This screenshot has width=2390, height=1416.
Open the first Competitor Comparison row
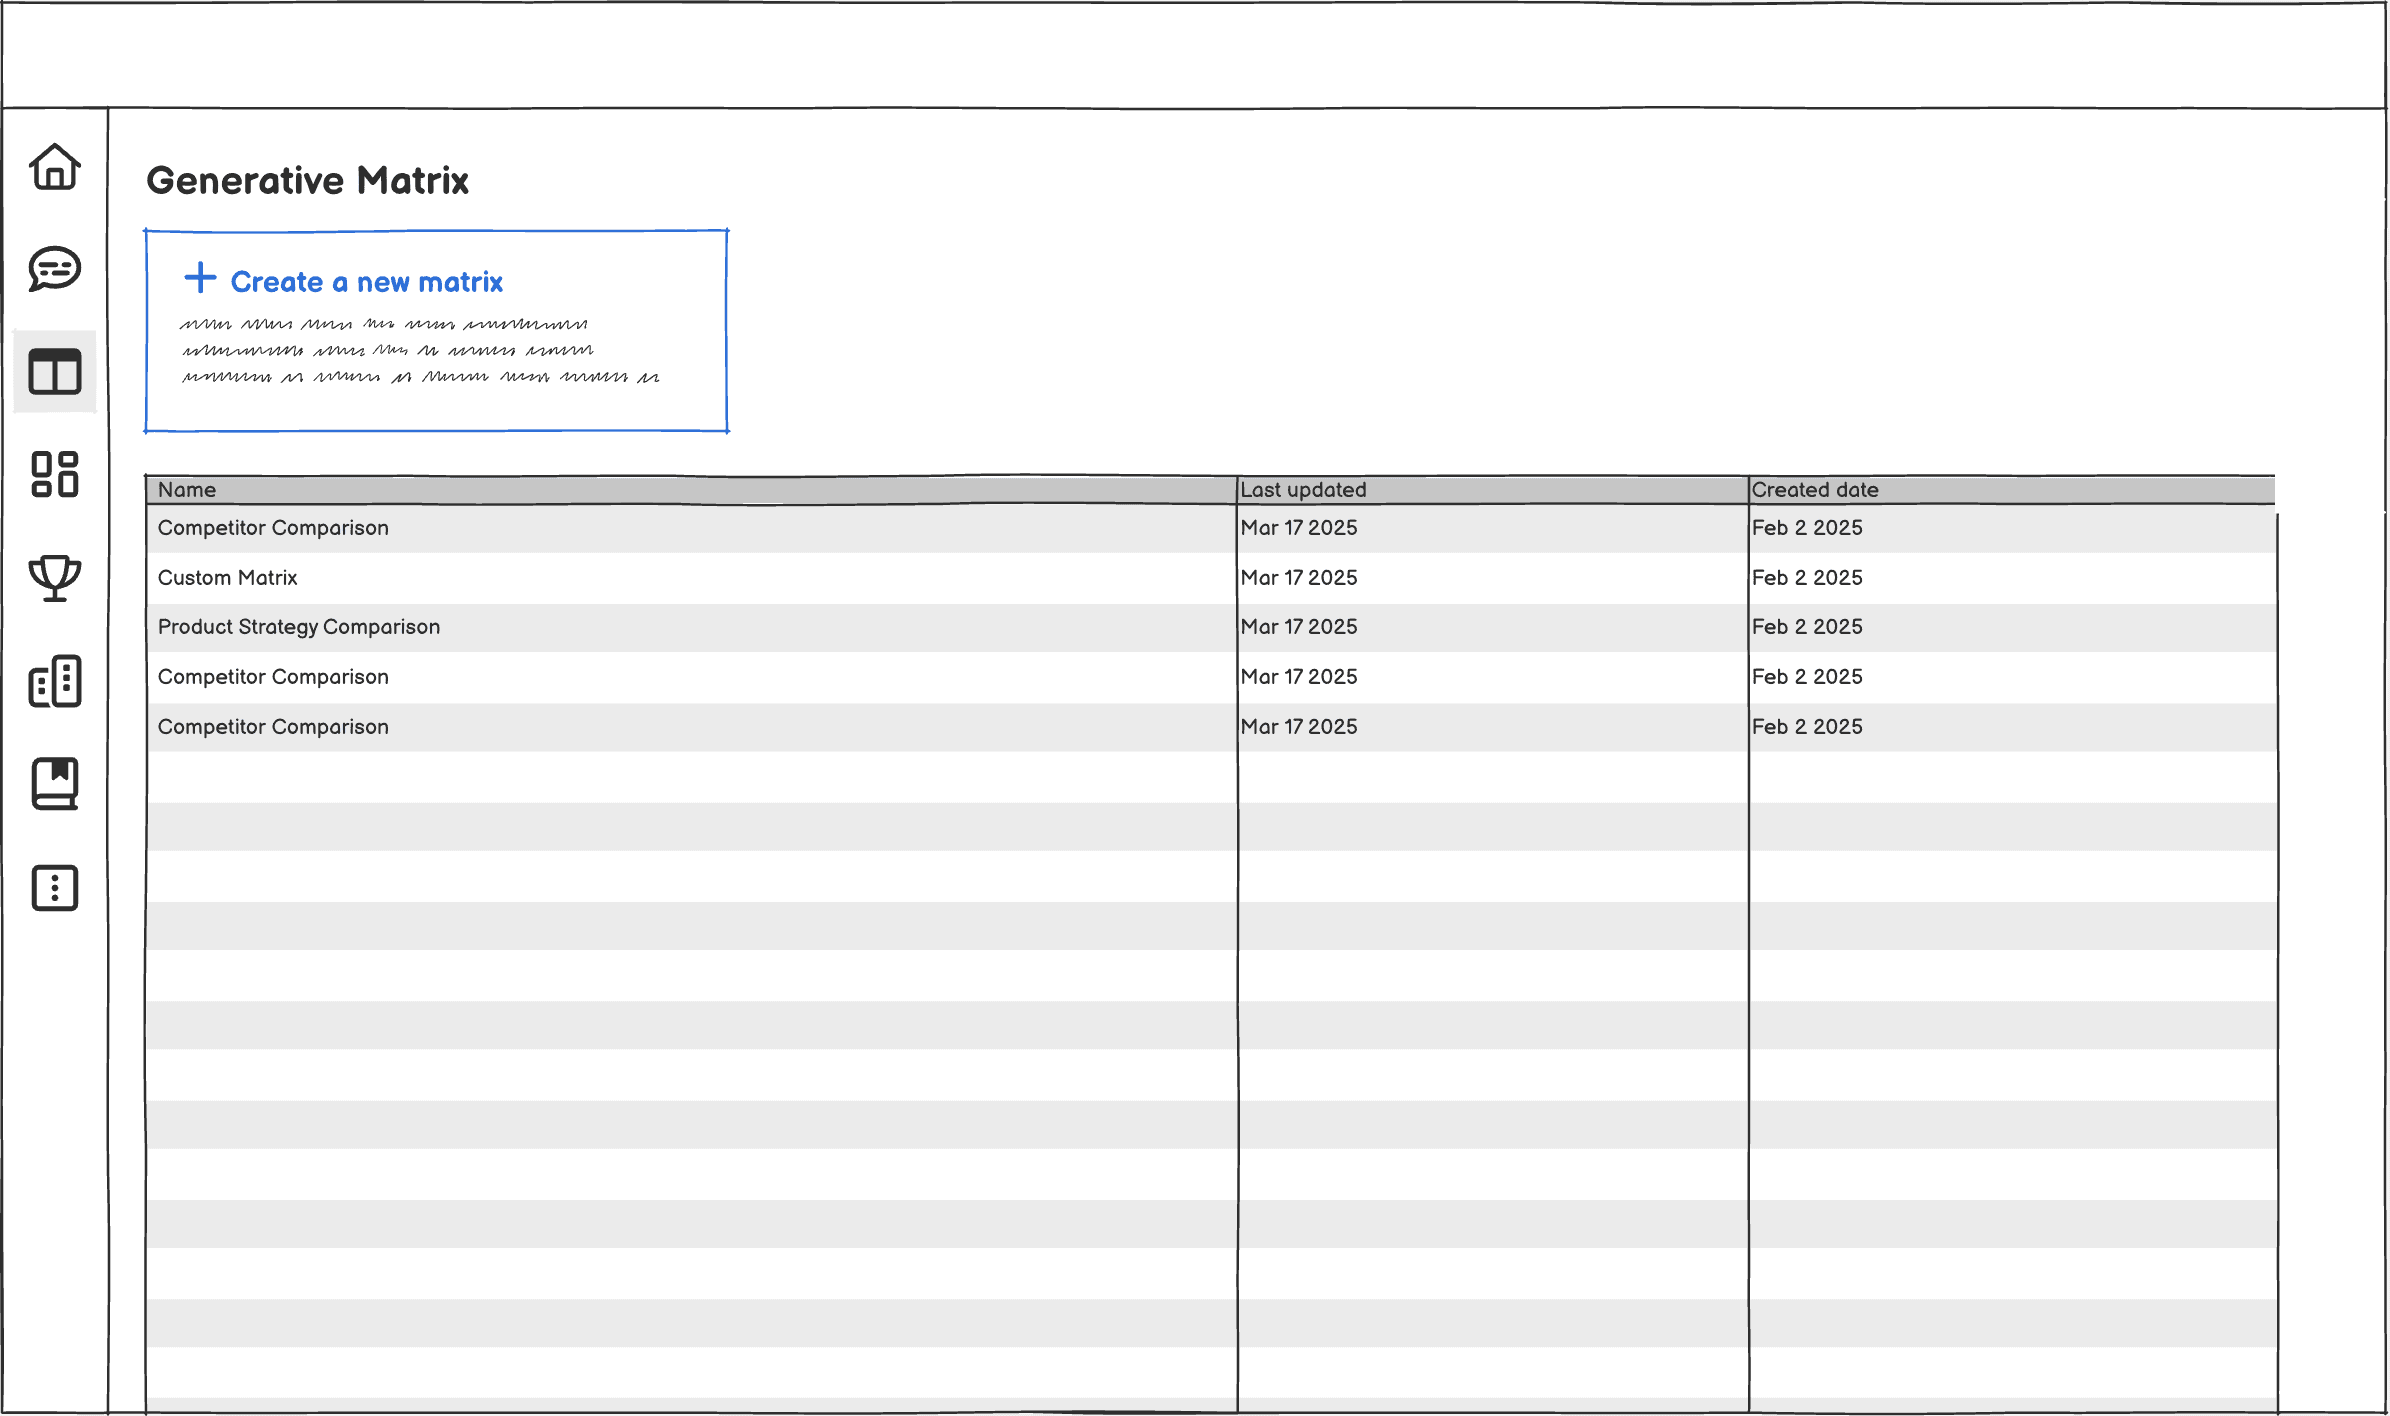pos(273,528)
